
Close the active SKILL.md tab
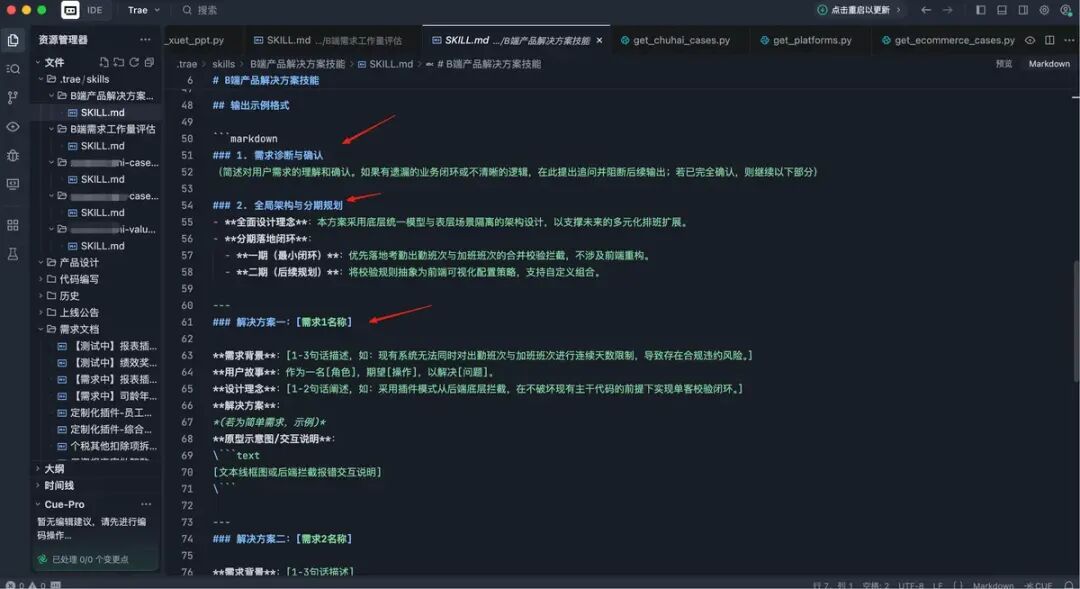coord(599,41)
